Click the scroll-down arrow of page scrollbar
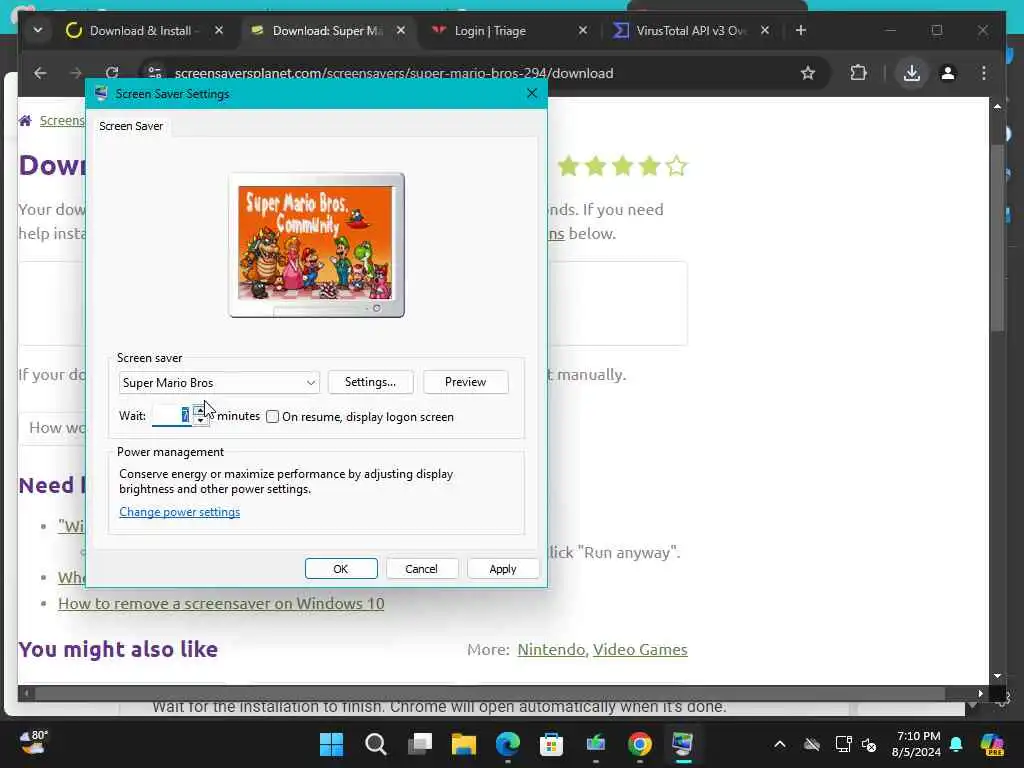The width and height of the screenshot is (1024, 768). [997, 676]
